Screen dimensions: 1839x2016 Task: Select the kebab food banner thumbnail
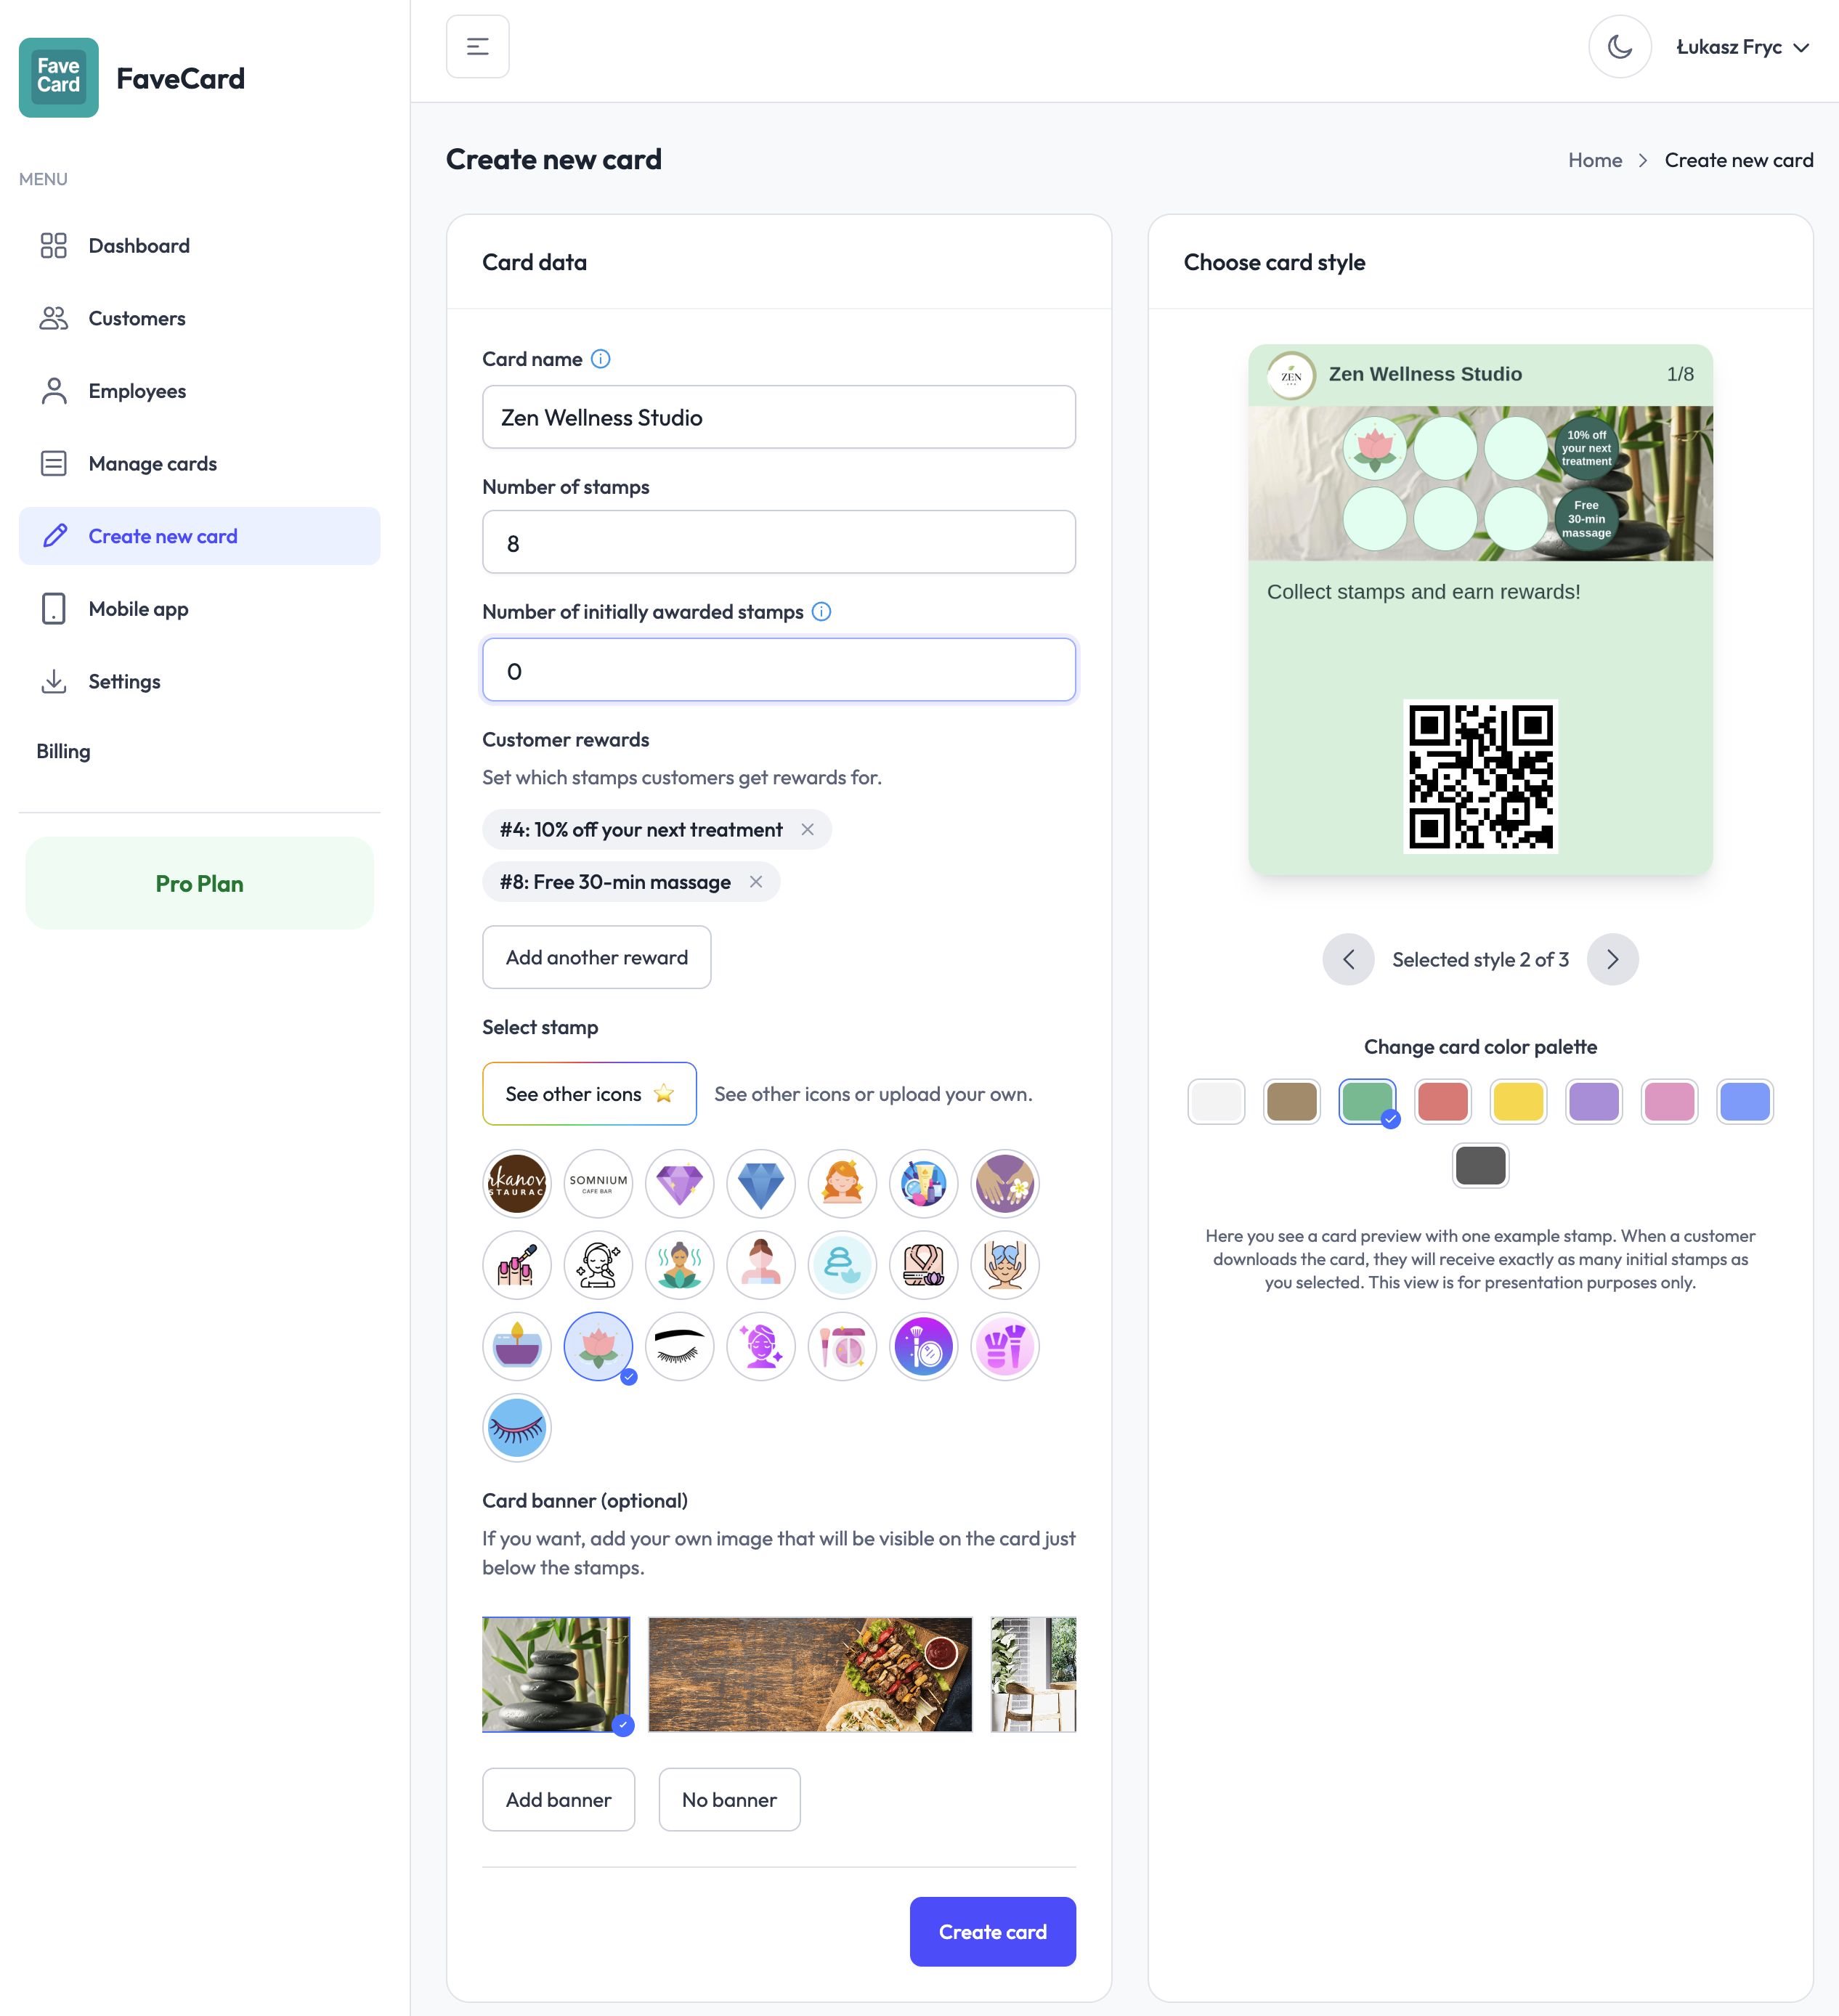pyautogui.click(x=809, y=1674)
